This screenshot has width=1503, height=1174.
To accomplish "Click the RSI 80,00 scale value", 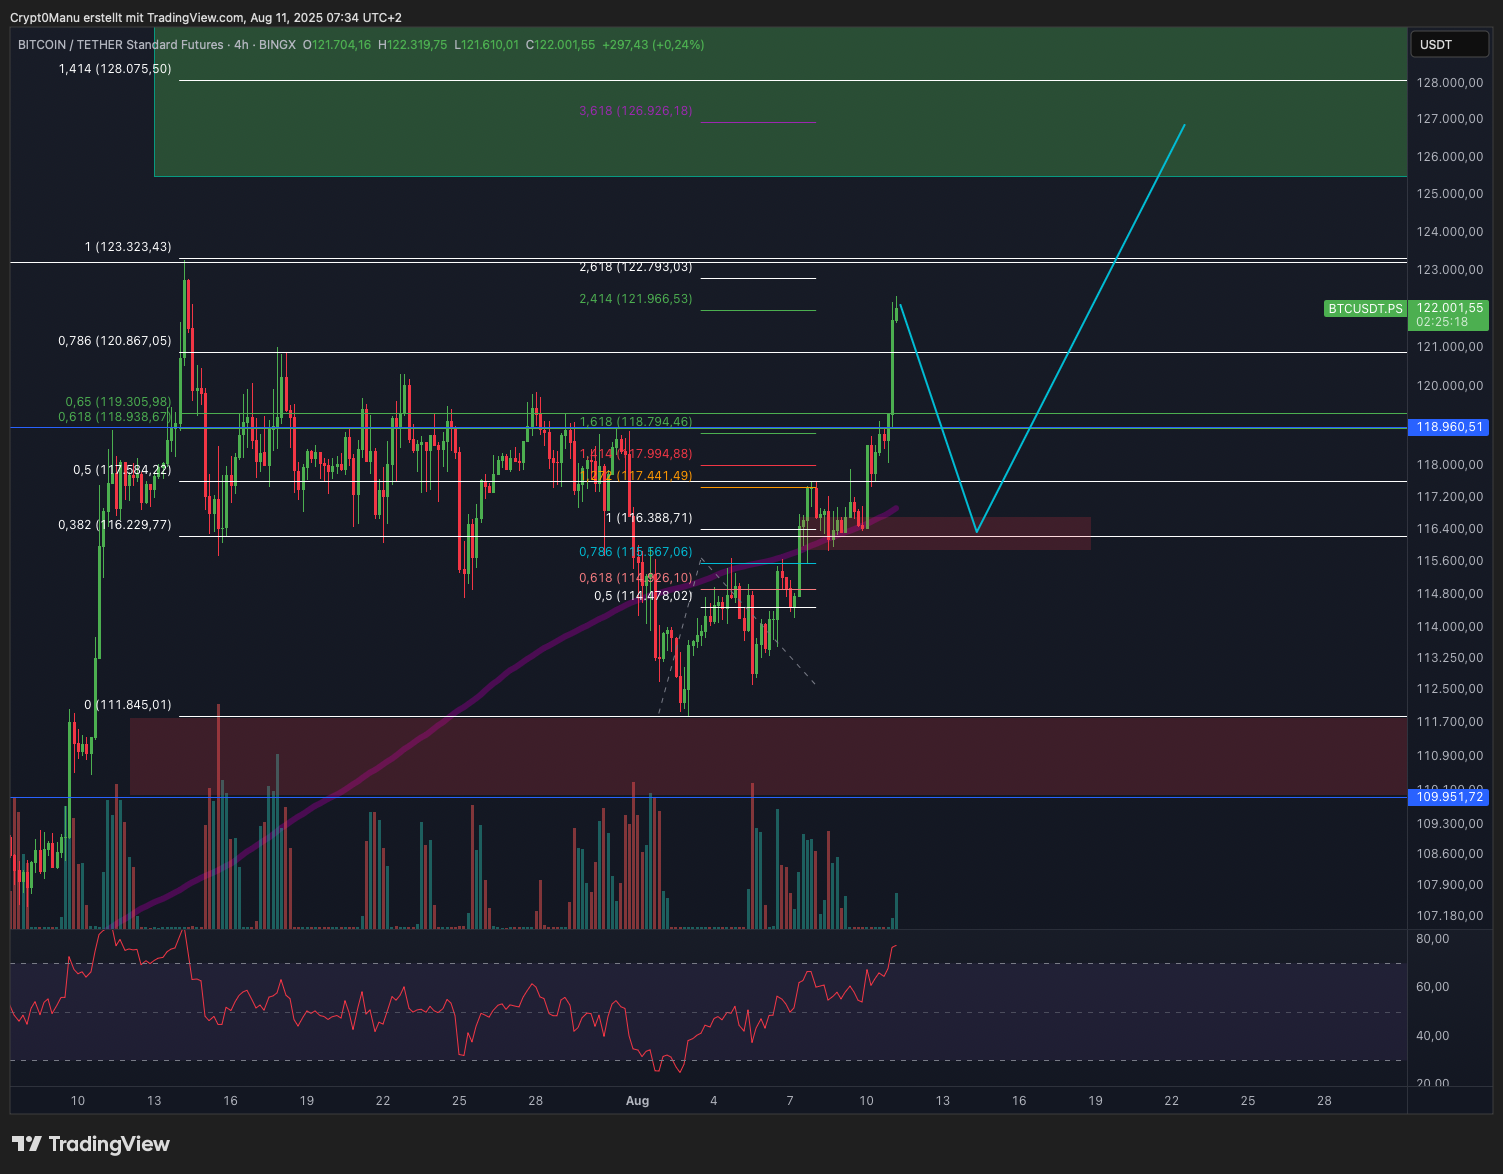I will pos(1432,939).
